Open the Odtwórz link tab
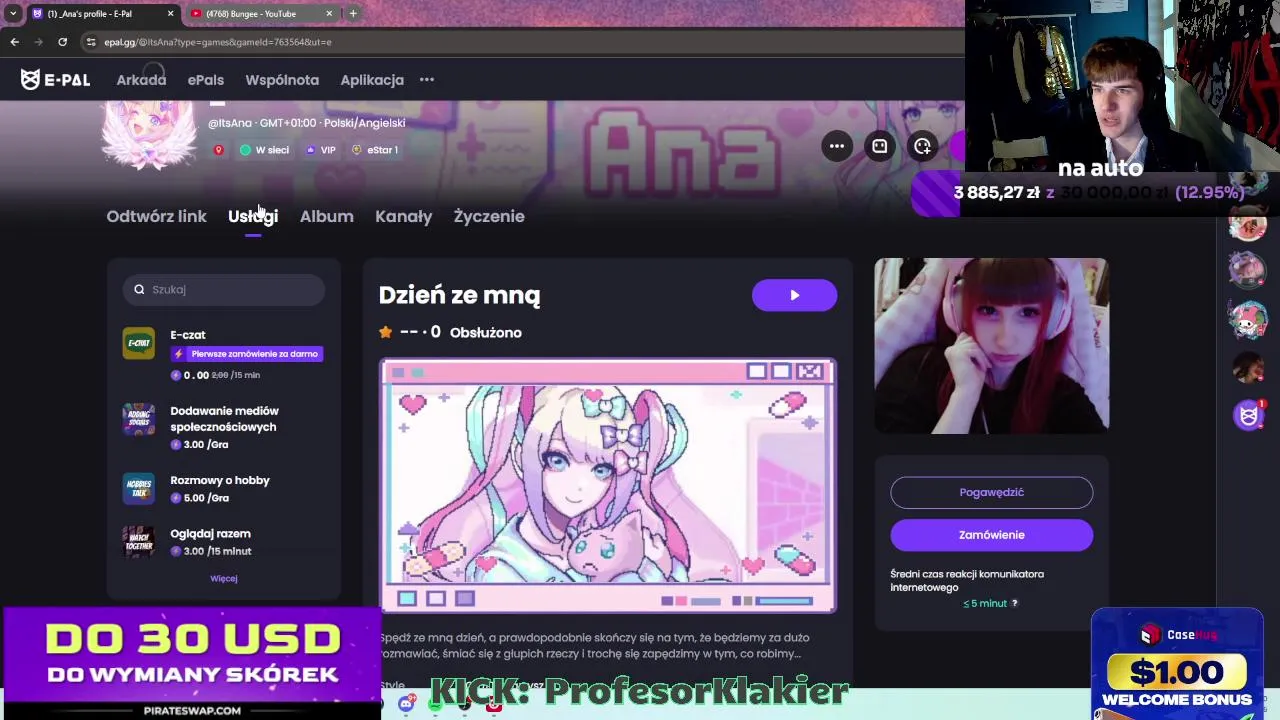The width and height of the screenshot is (1280, 720). click(156, 216)
